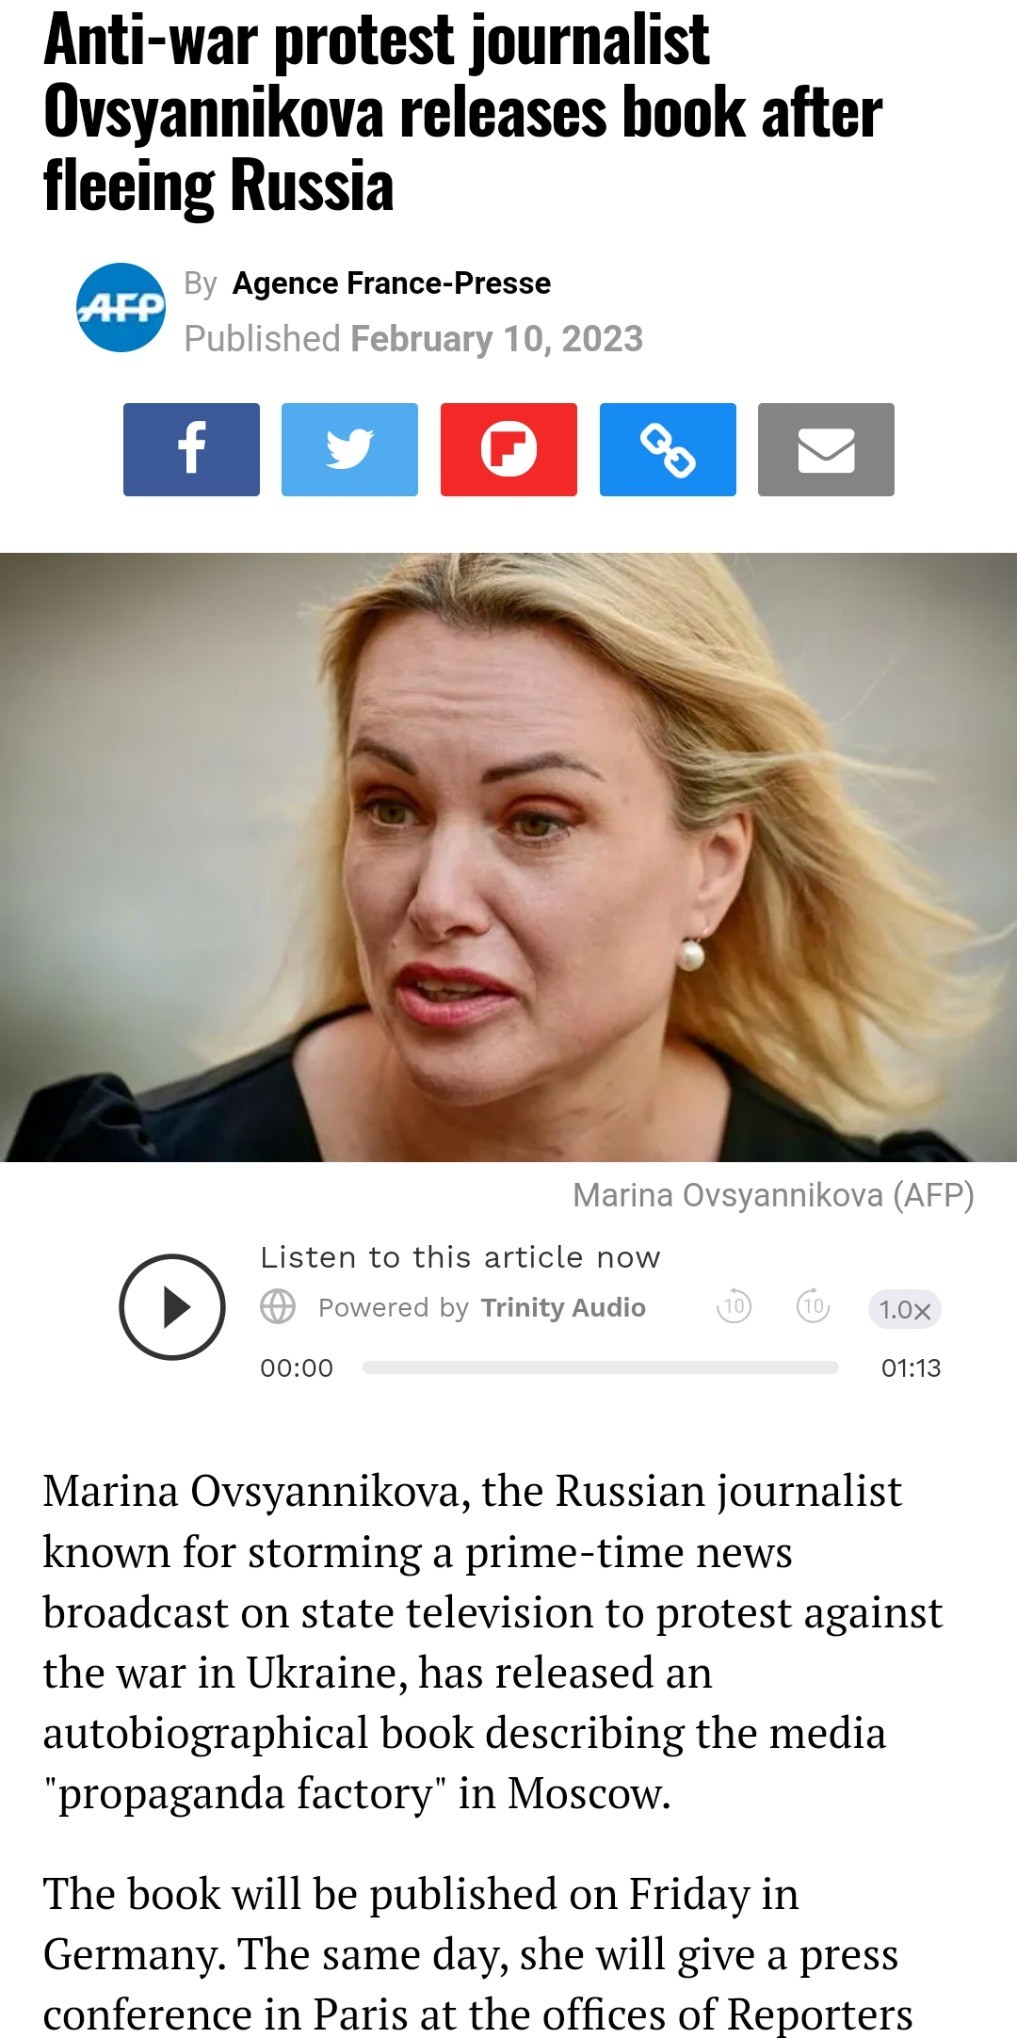
Task: Share the article on Flipboard
Action: (x=508, y=449)
